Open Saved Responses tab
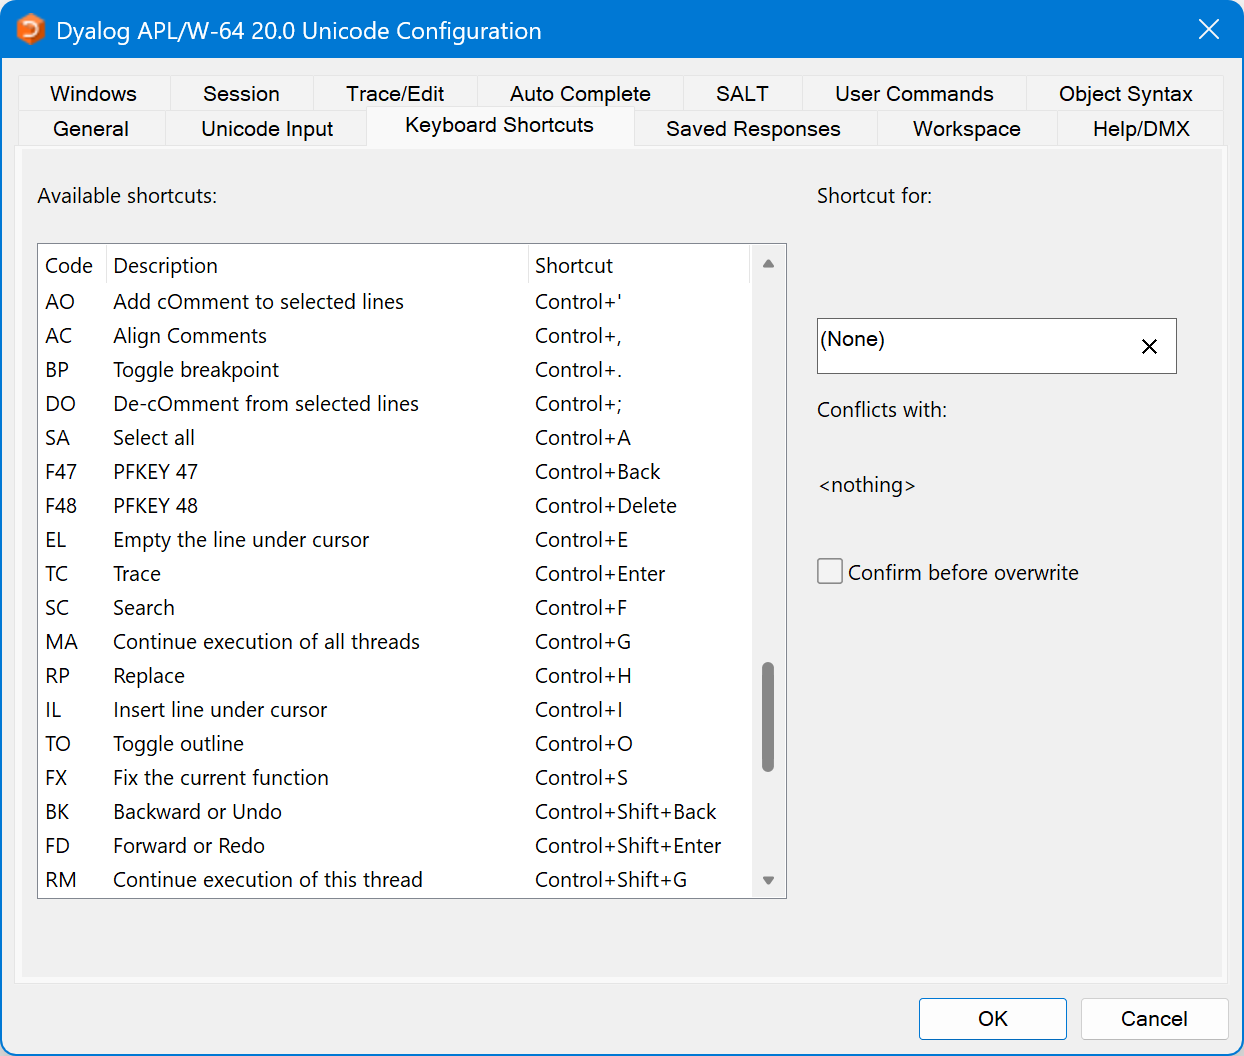Image resolution: width=1244 pixels, height=1056 pixels. [x=753, y=129]
